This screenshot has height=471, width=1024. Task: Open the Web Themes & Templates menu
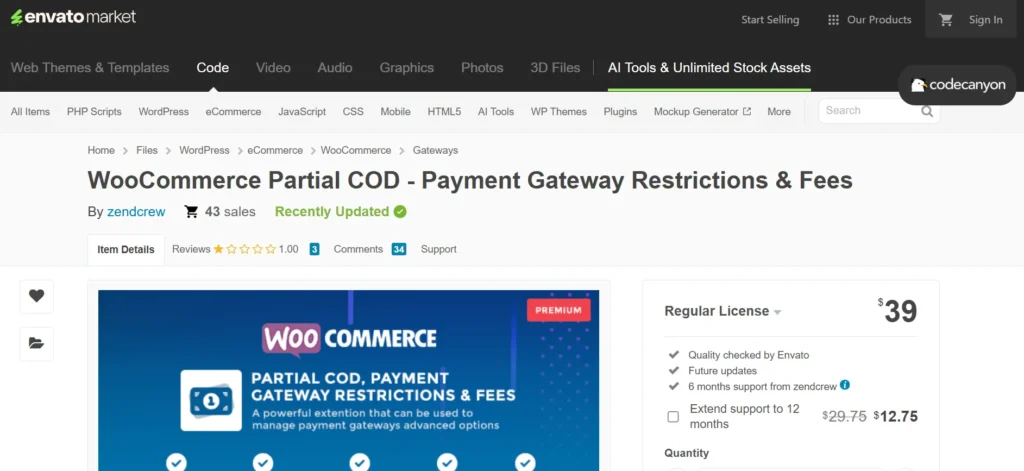pyautogui.click(x=90, y=68)
